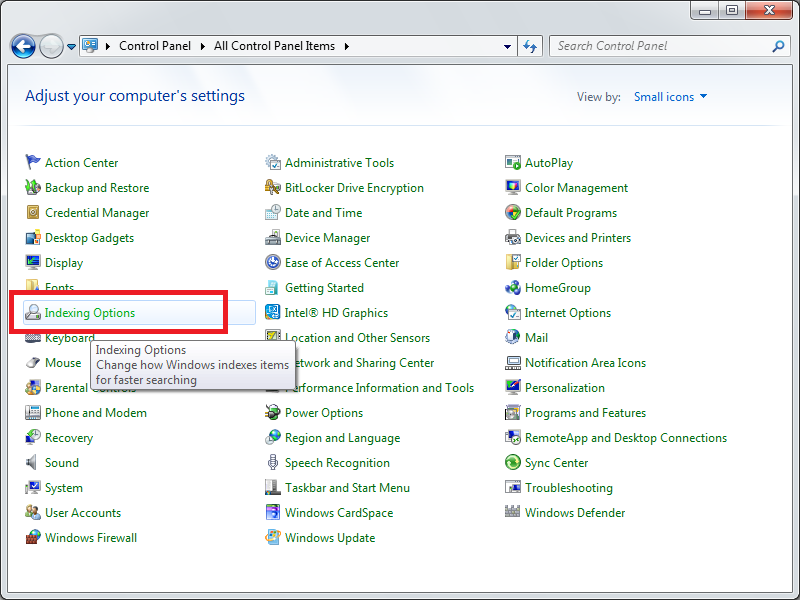Open the Color Management link

pos(577,188)
